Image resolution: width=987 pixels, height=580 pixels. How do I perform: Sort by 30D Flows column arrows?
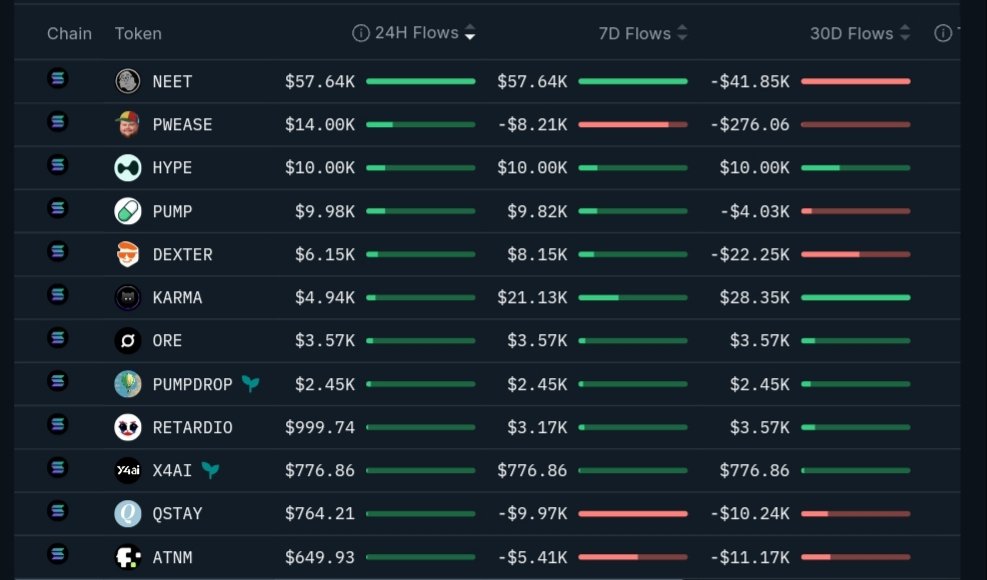pyautogui.click(x=904, y=34)
